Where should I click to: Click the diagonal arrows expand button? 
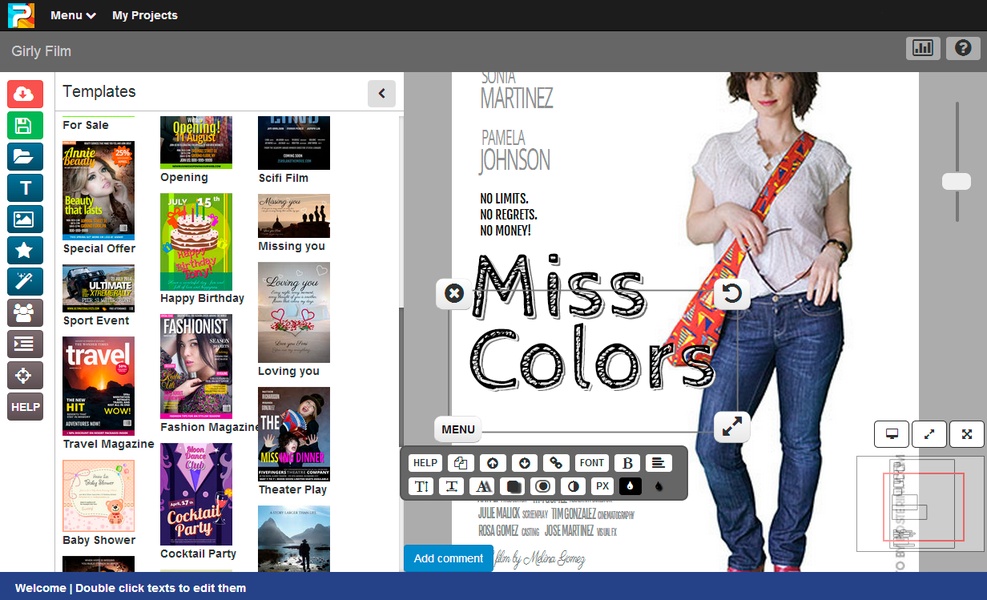929,434
